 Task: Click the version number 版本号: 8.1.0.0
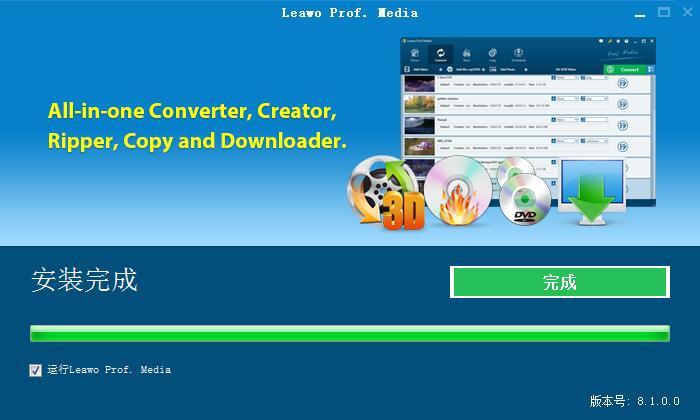pos(634,401)
